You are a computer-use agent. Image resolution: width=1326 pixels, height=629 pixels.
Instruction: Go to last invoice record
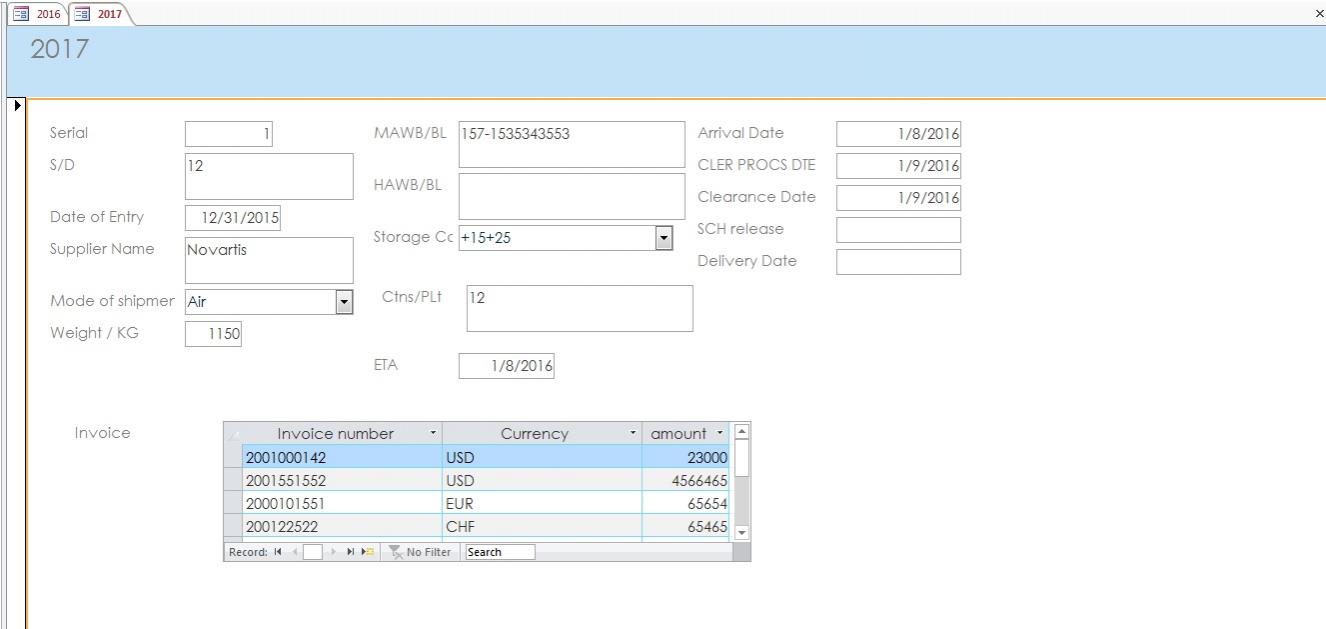[x=350, y=552]
